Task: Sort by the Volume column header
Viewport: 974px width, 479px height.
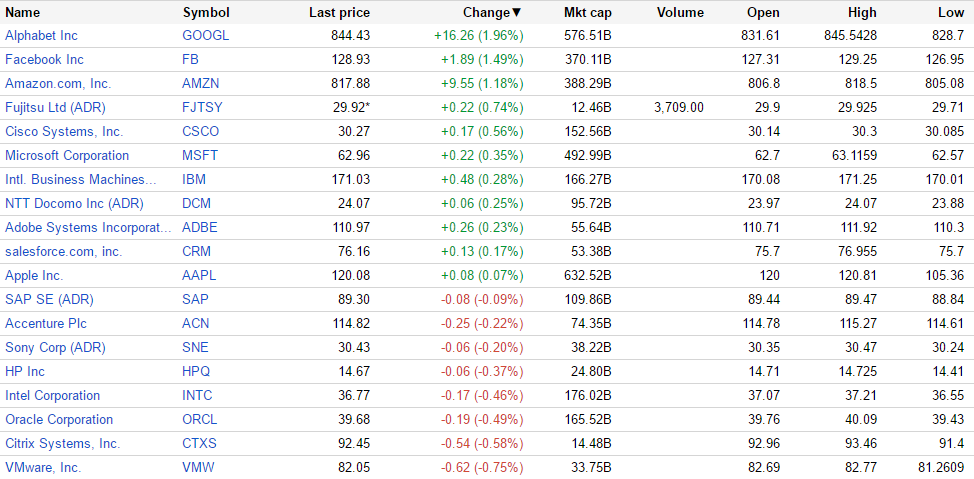Action: 680,13
